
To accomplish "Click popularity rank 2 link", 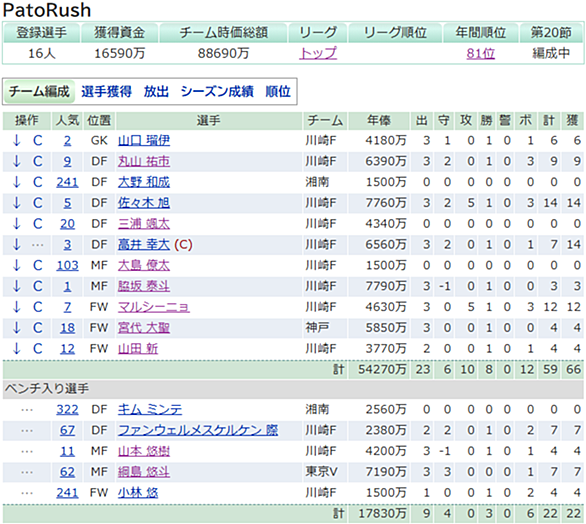I will (x=67, y=141).
